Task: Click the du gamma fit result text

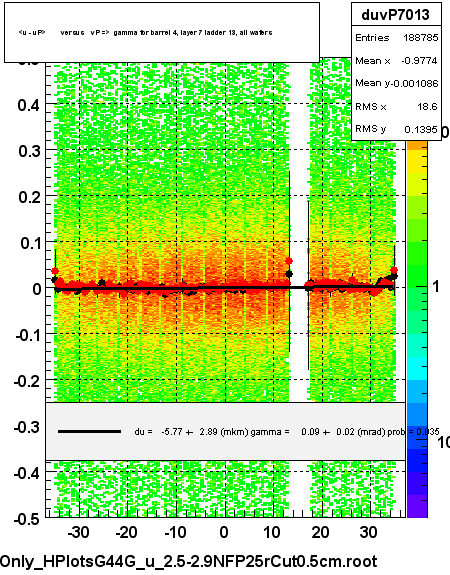Action: tap(286, 432)
